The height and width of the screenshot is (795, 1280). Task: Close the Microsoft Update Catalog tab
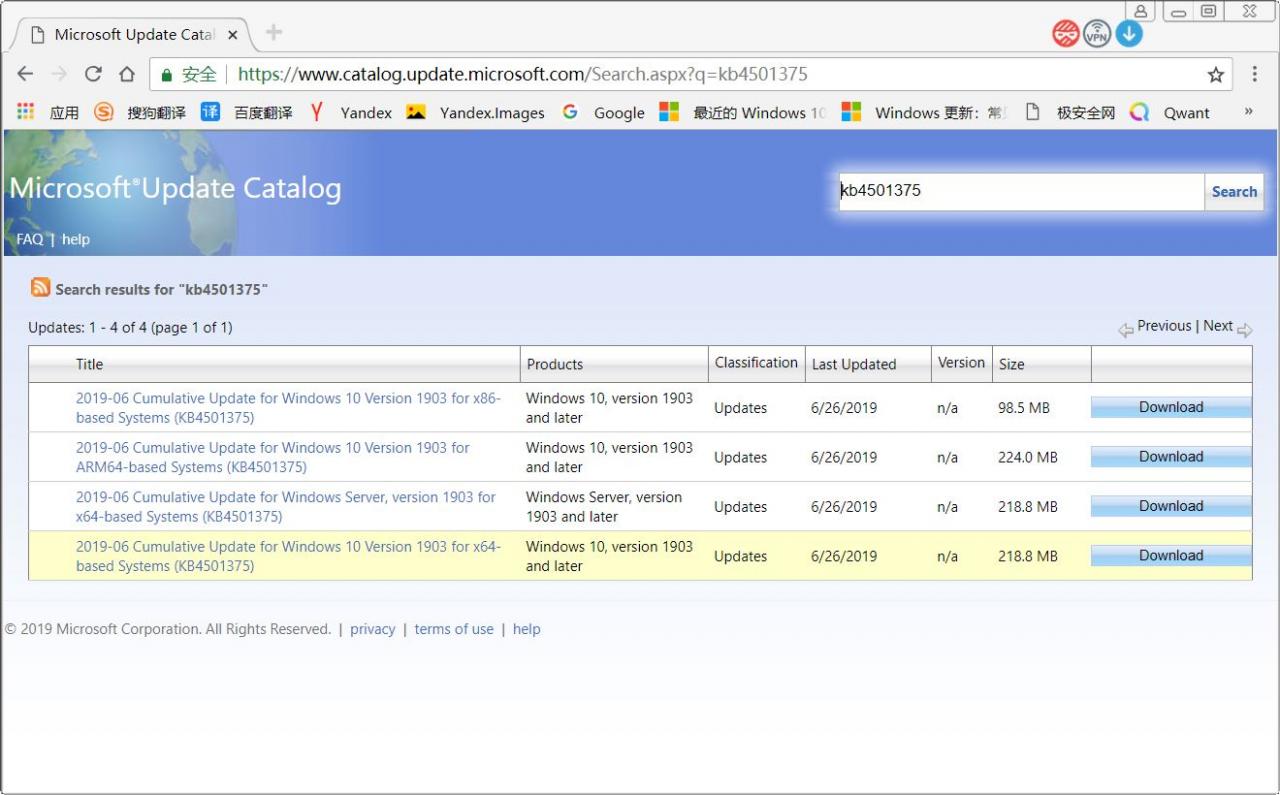tap(233, 35)
